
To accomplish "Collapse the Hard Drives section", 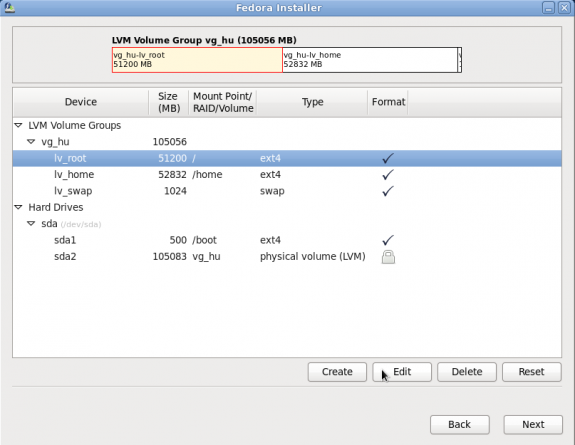I will point(18,207).
